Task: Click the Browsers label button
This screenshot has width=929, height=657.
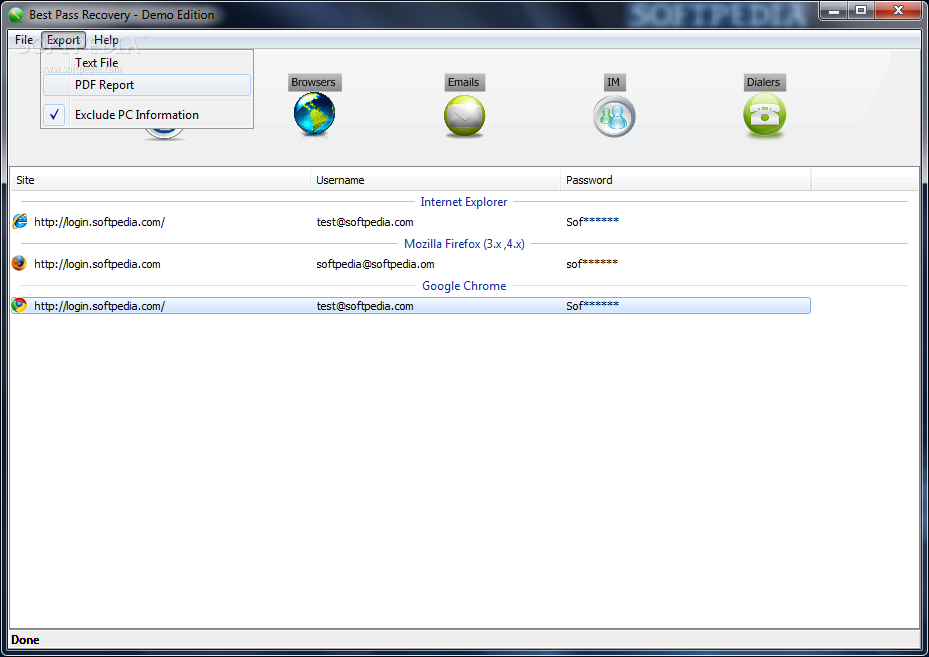Action: pyautogui.click(x=314, y=82)
